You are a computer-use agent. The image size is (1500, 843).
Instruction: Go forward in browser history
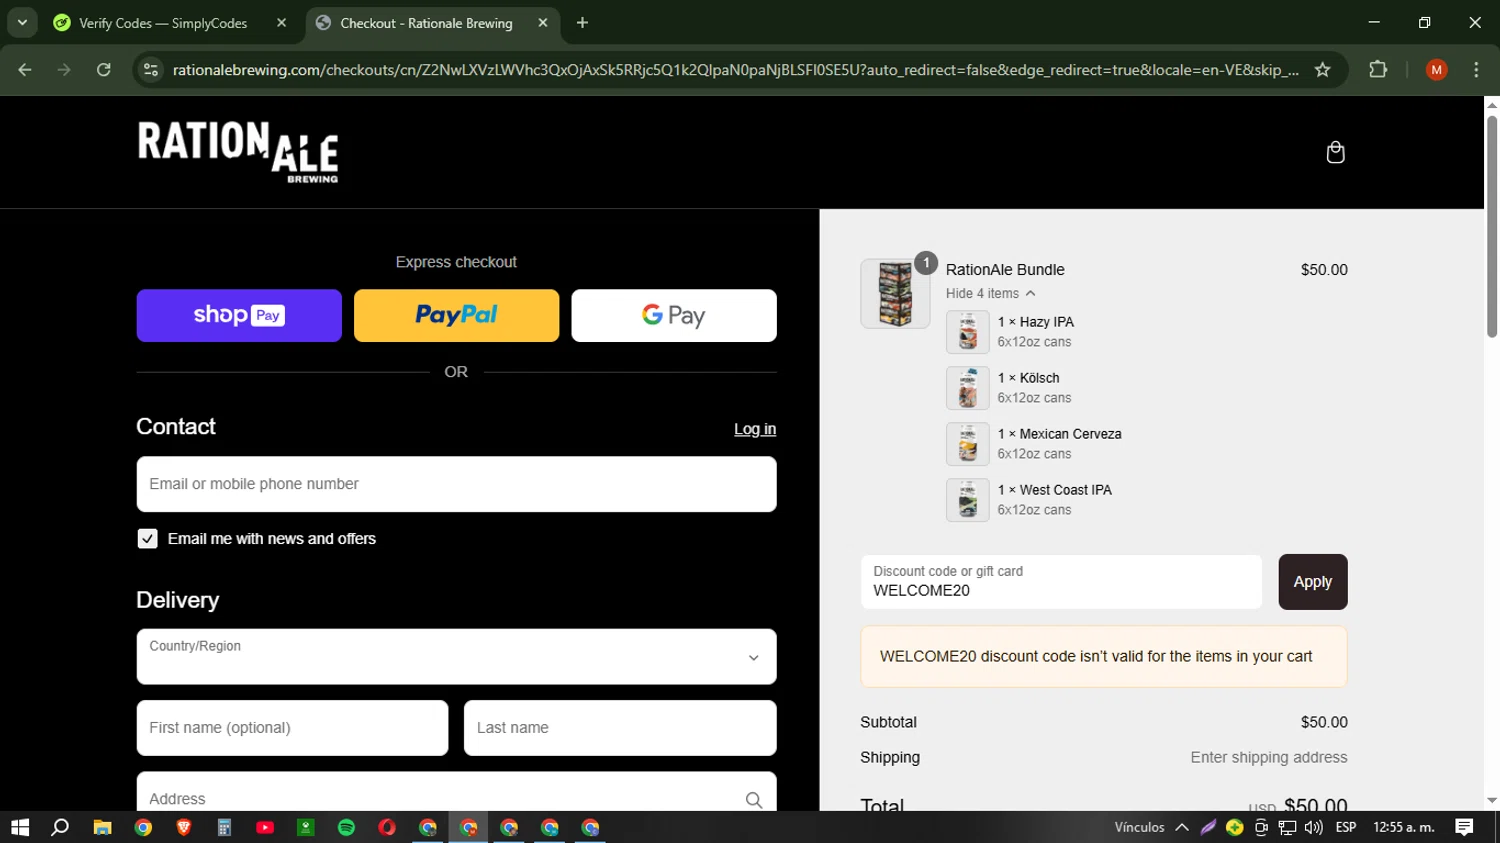(64, 70)
